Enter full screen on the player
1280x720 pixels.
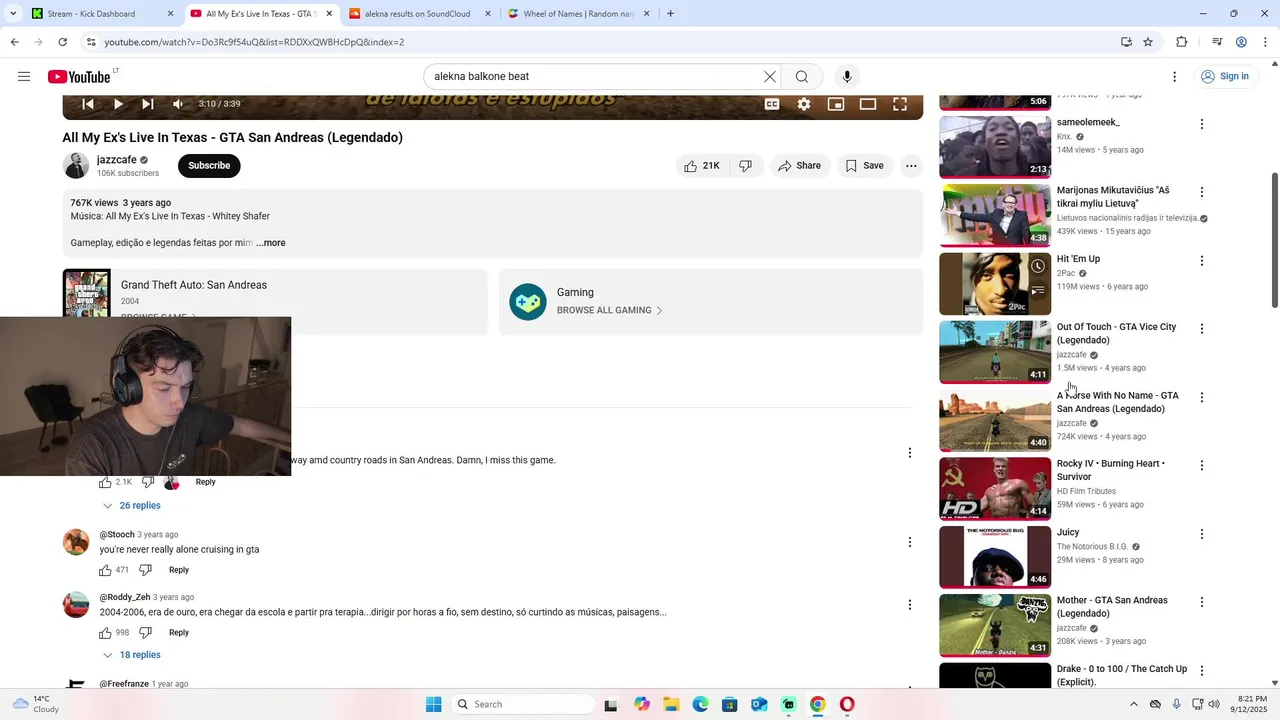[x=900, y=104]
